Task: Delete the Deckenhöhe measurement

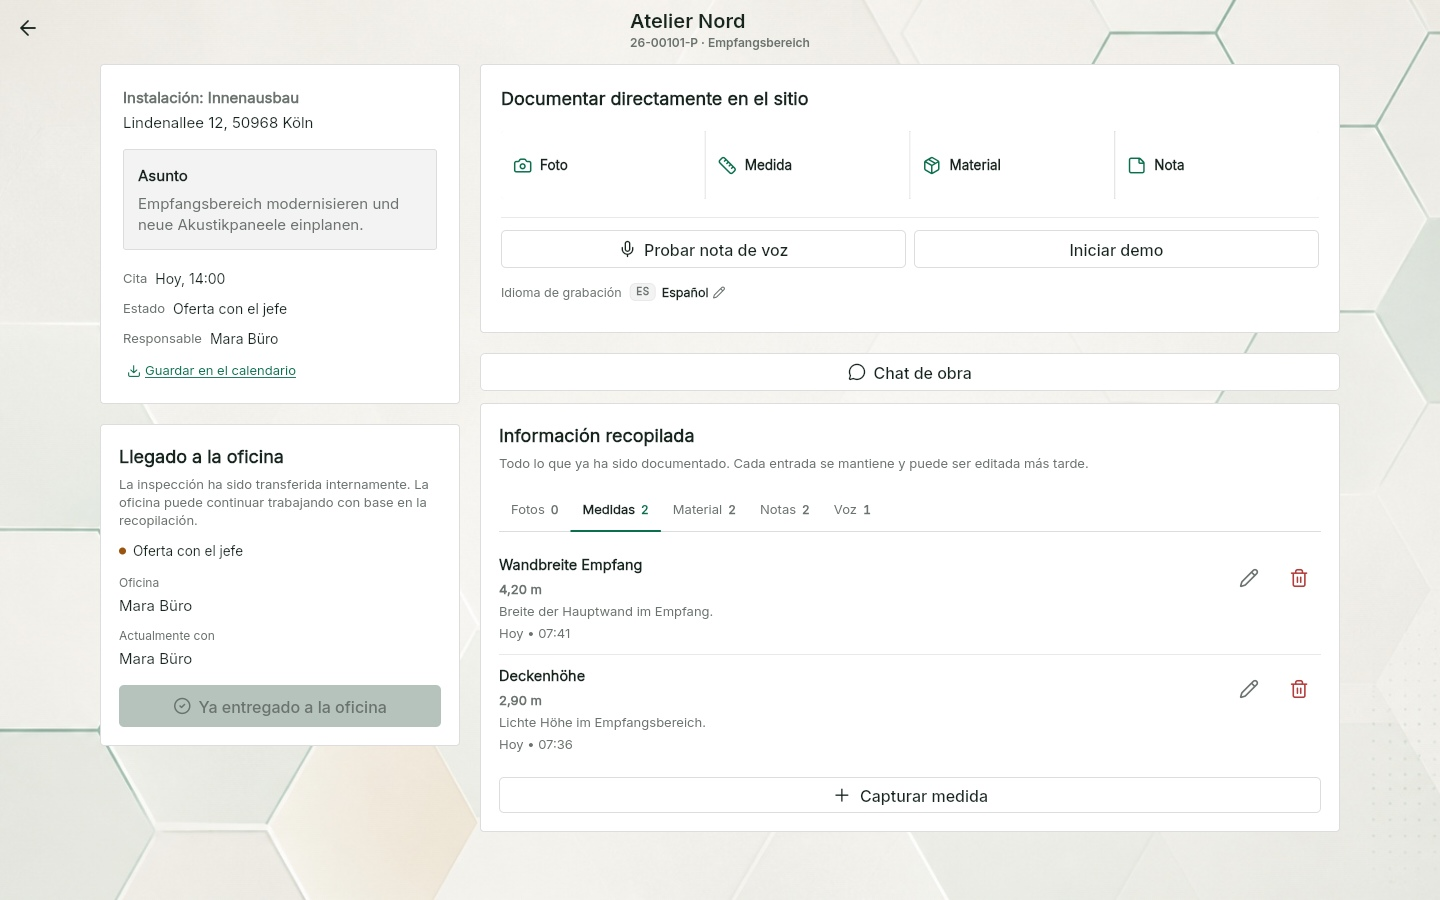Action: pyautogui.click(x=1299, y=689)
